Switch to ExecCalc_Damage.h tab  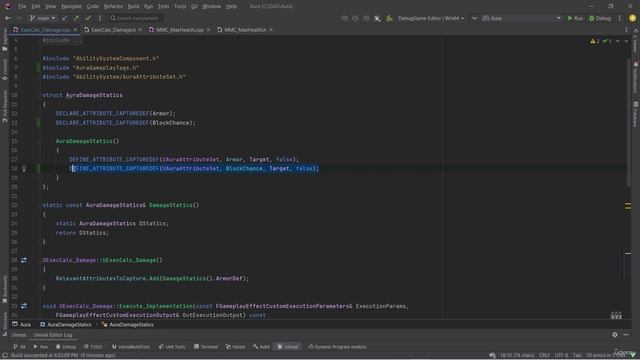(113, 30)
